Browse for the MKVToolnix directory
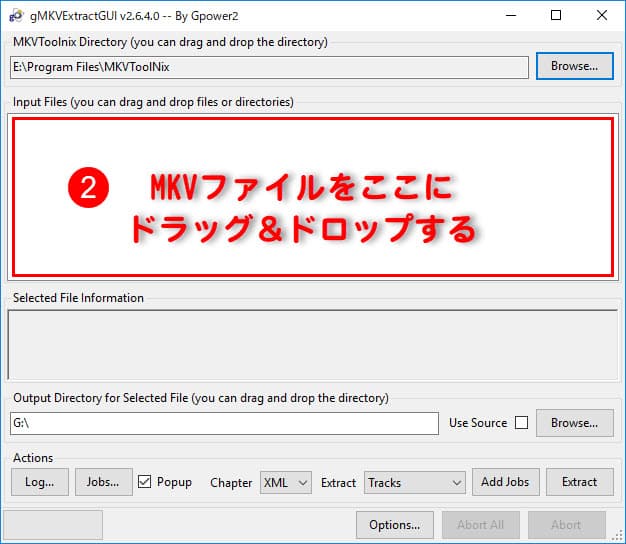 574,67
